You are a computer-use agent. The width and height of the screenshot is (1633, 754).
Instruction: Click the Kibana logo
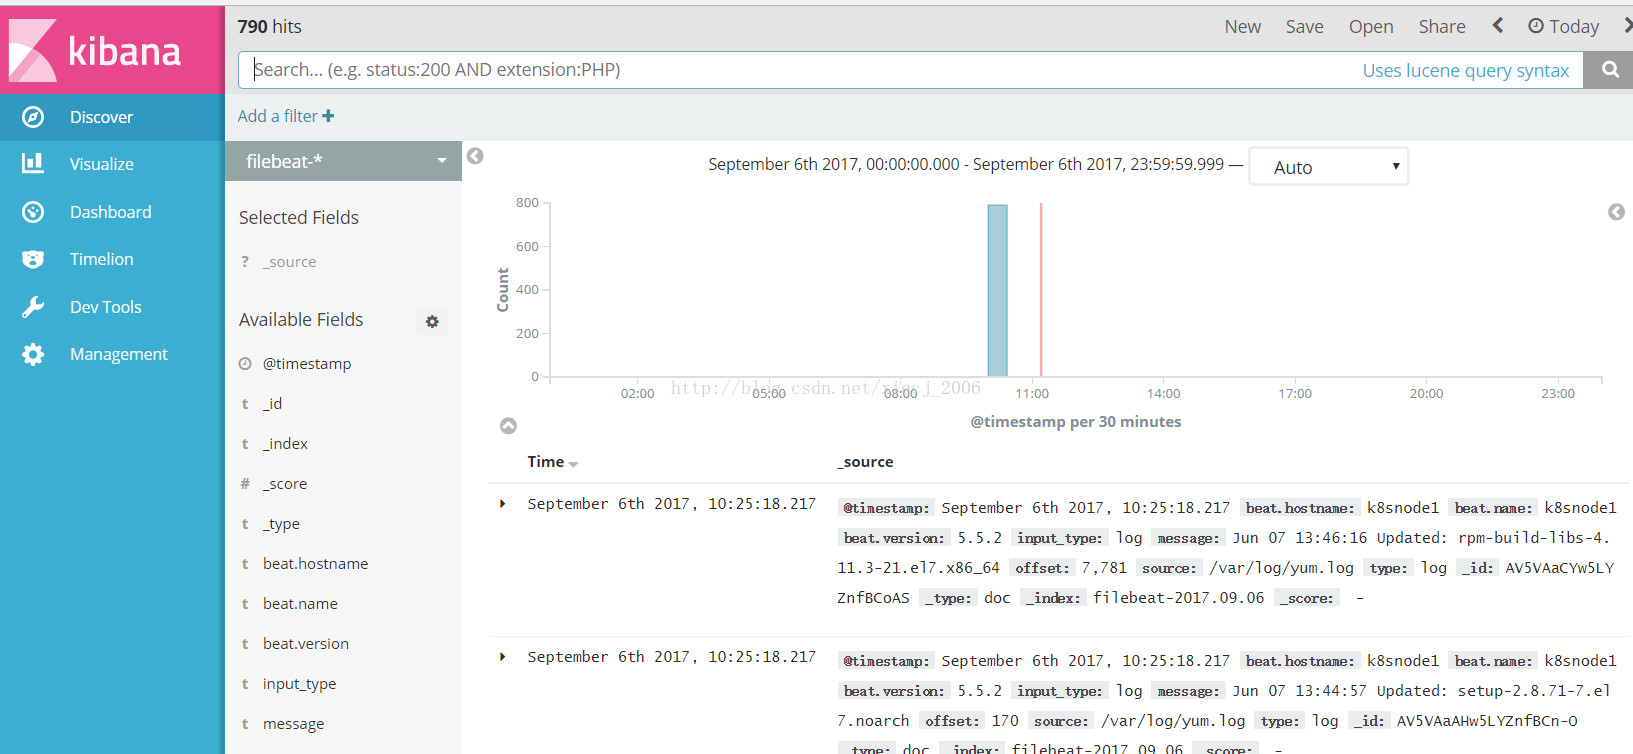[x=97, y=50]
